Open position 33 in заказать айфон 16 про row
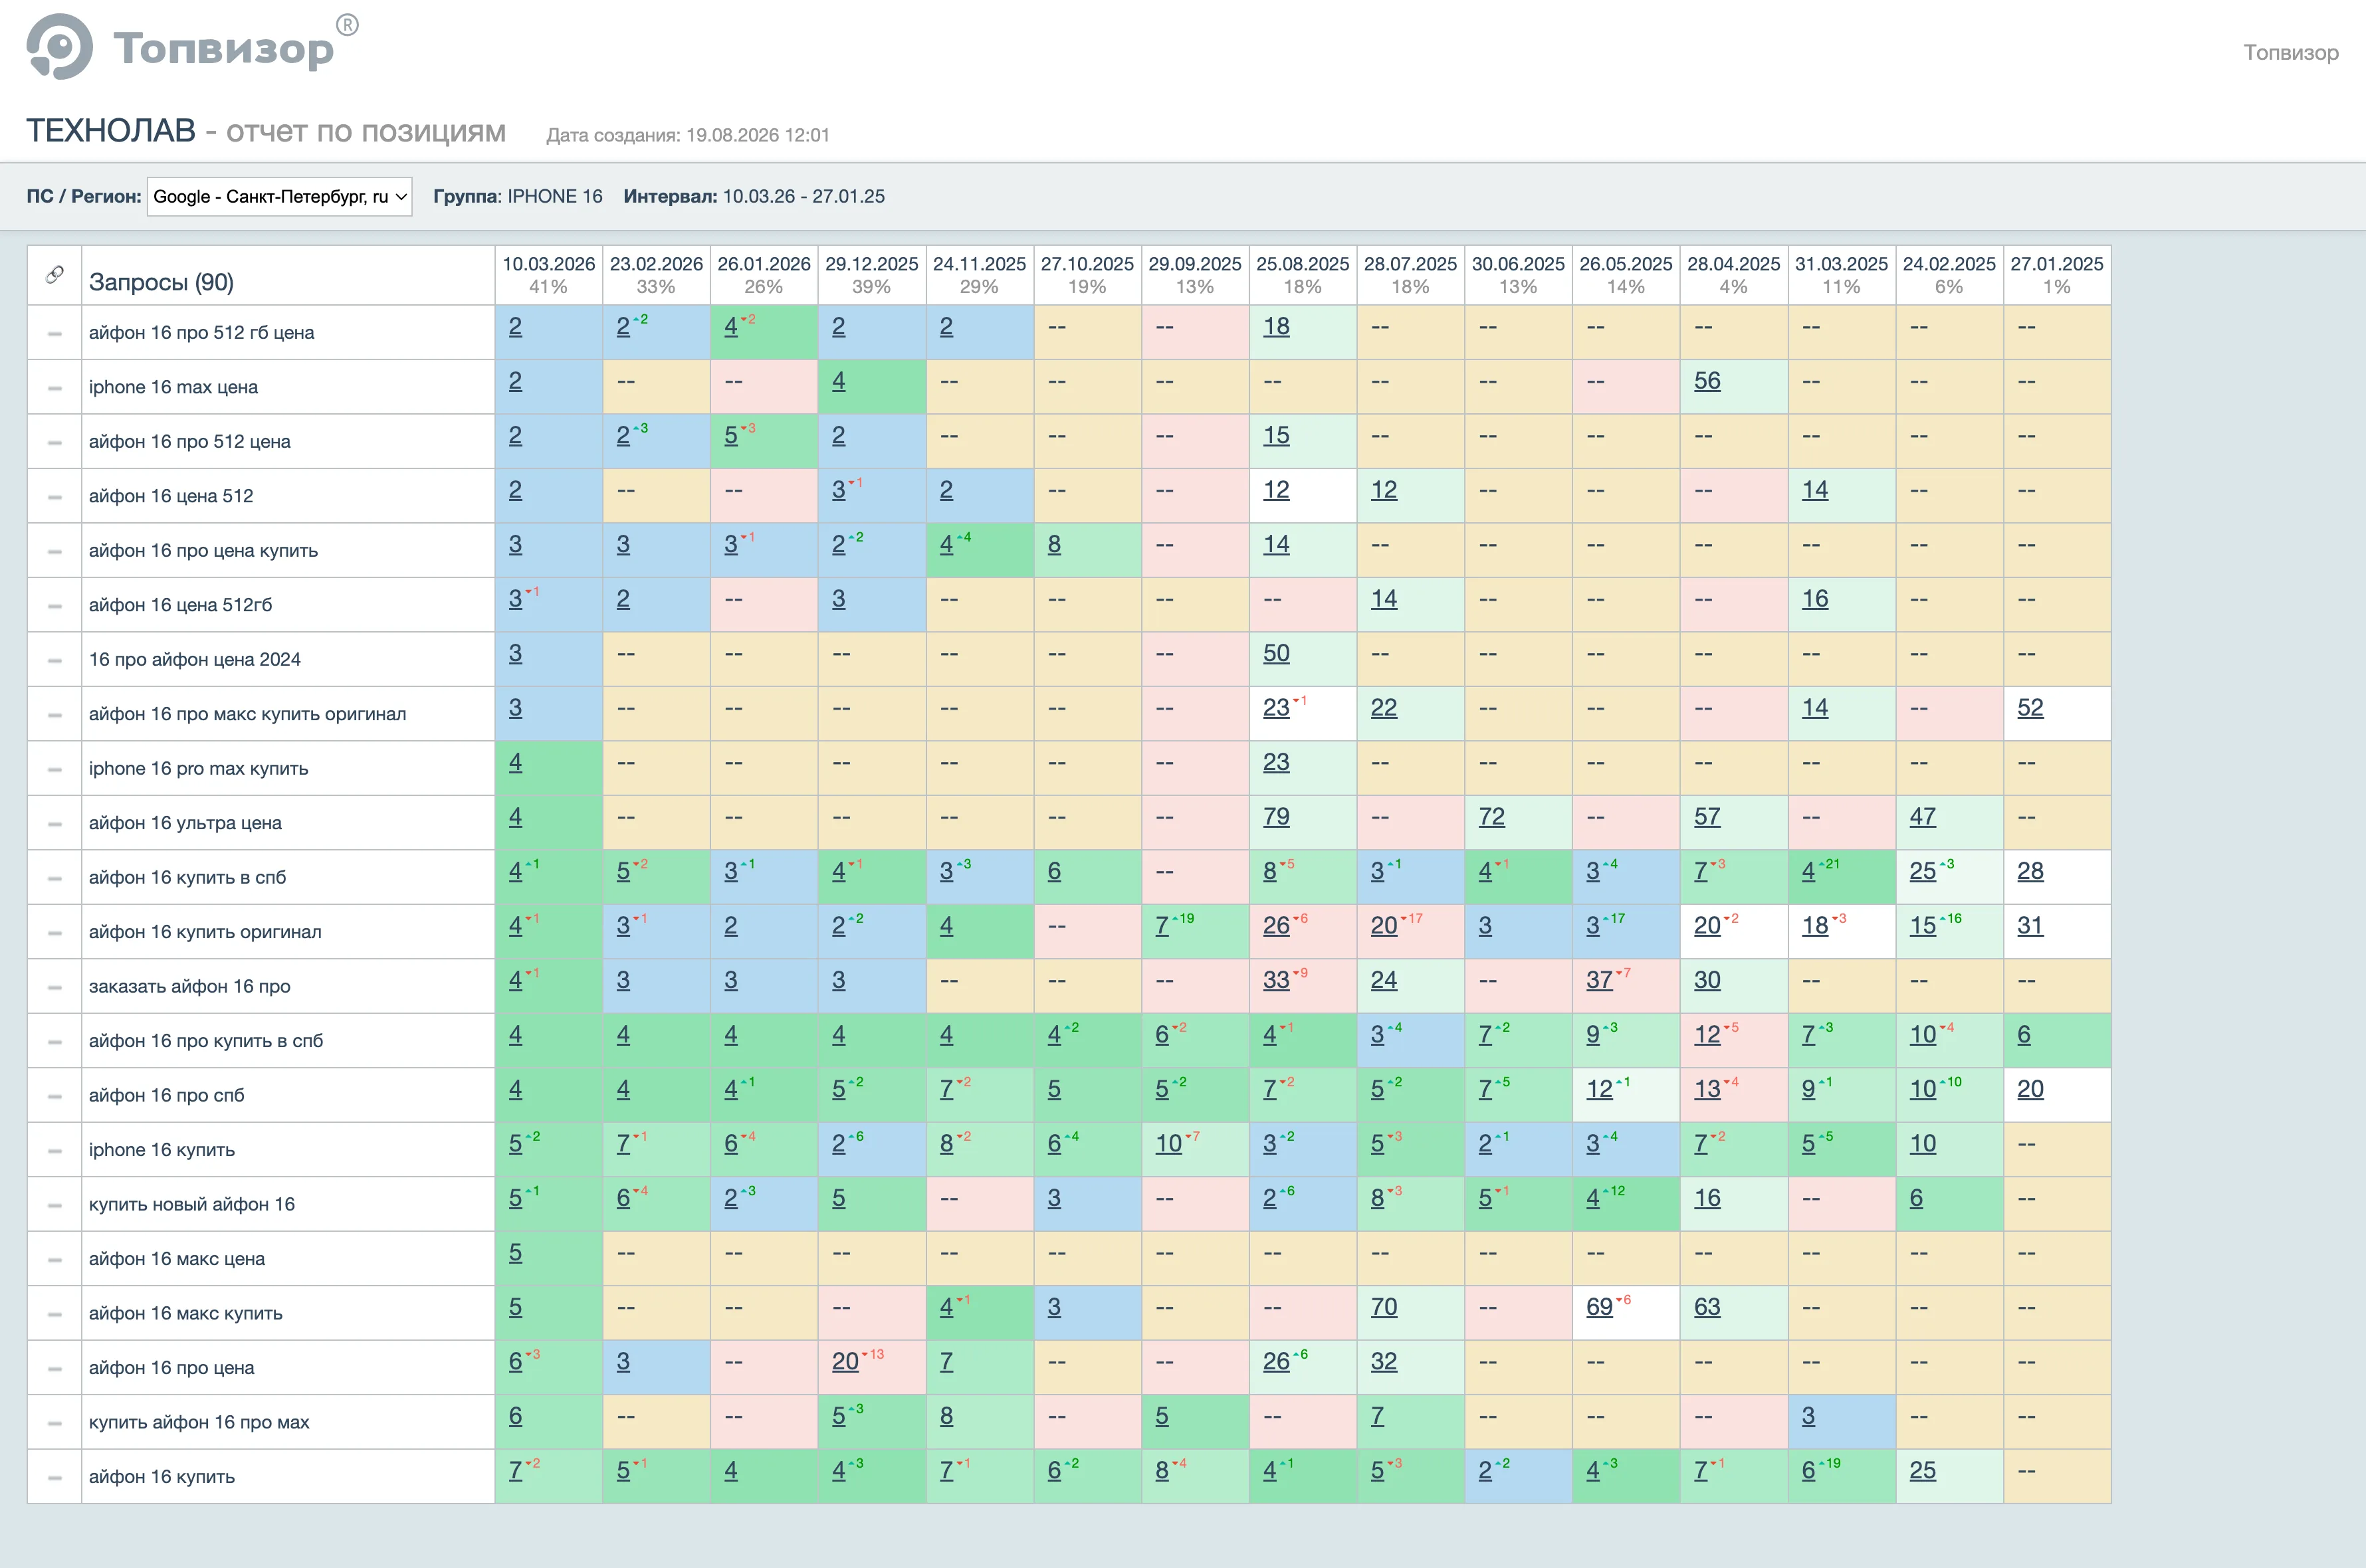 pos(1276,980)
